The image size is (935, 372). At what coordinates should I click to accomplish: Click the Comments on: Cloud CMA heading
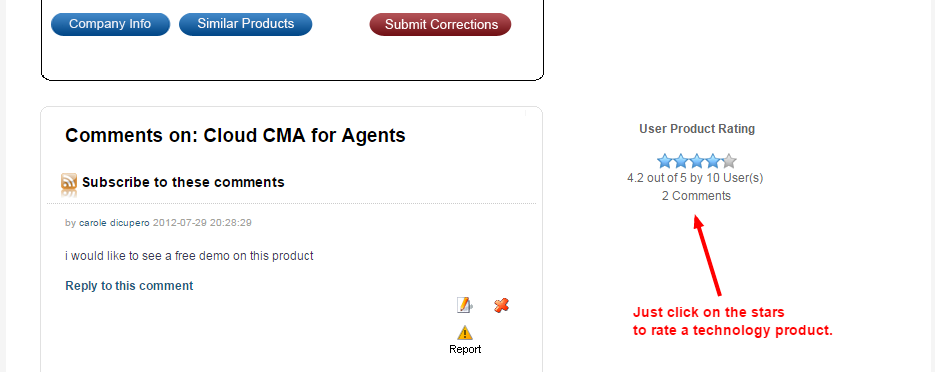tap(235, 135)
